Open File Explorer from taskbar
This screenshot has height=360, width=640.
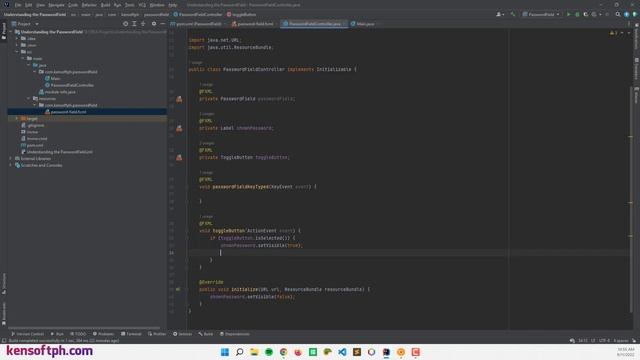coord(254,352)
